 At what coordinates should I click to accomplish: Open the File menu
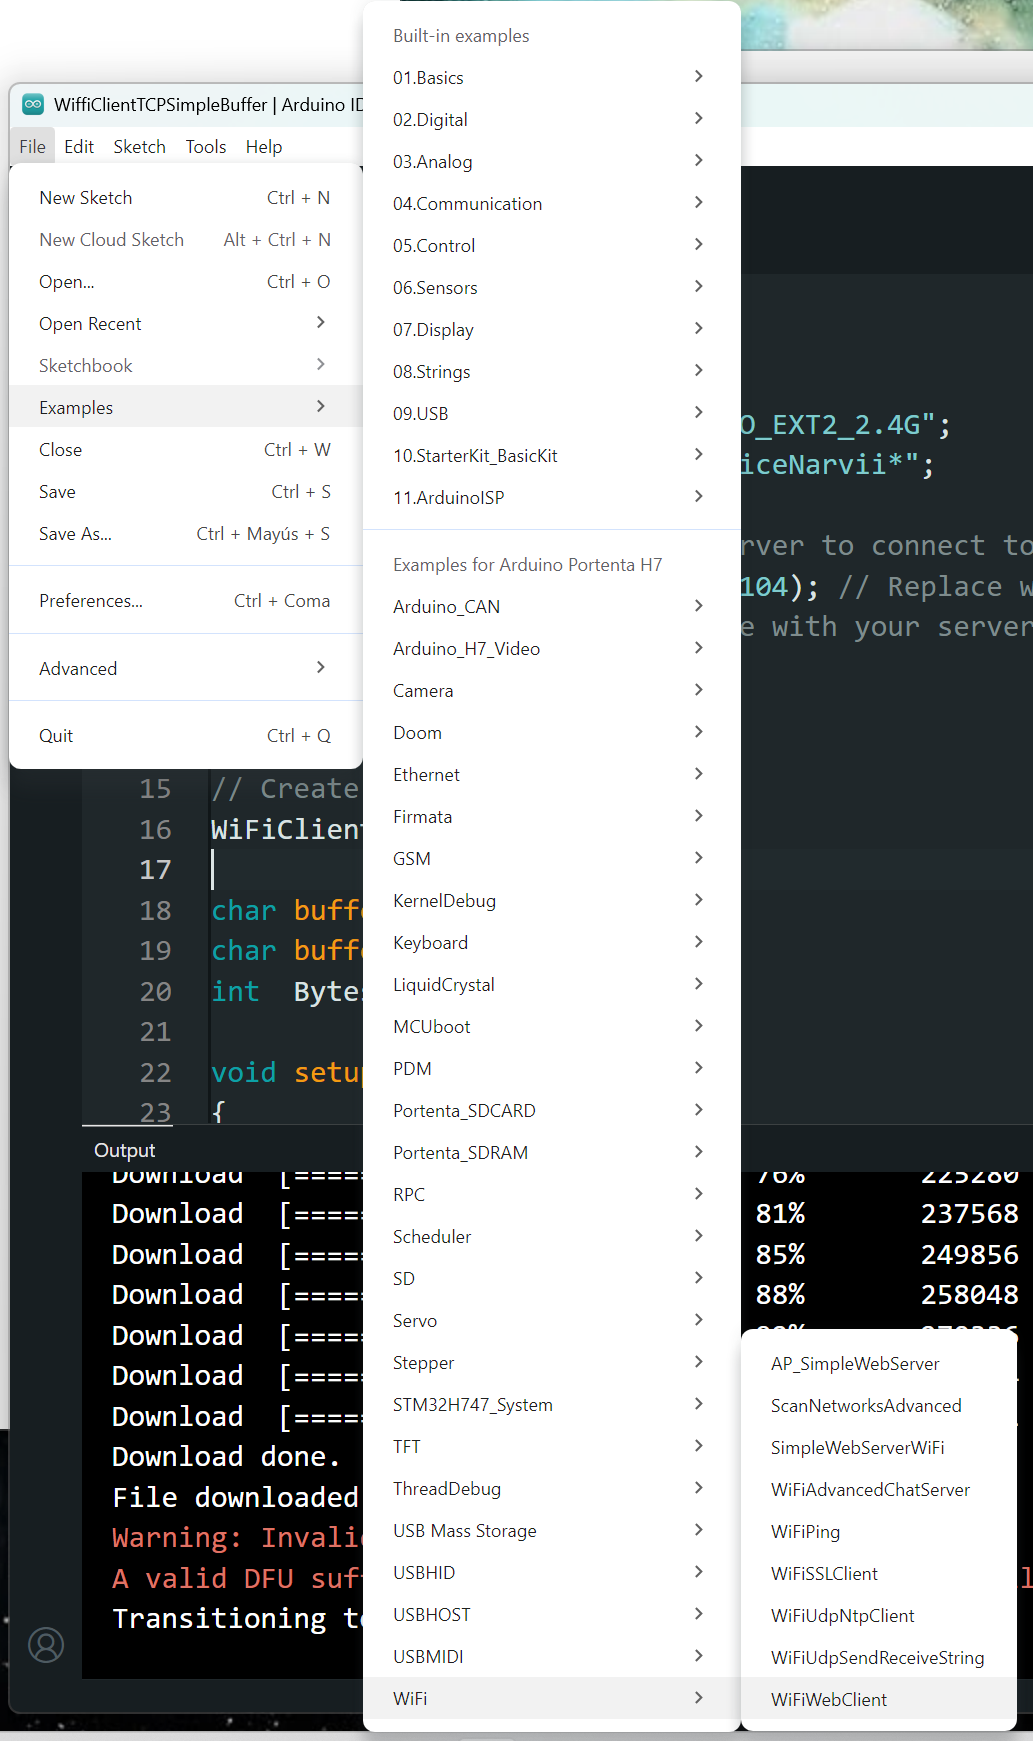32,146
